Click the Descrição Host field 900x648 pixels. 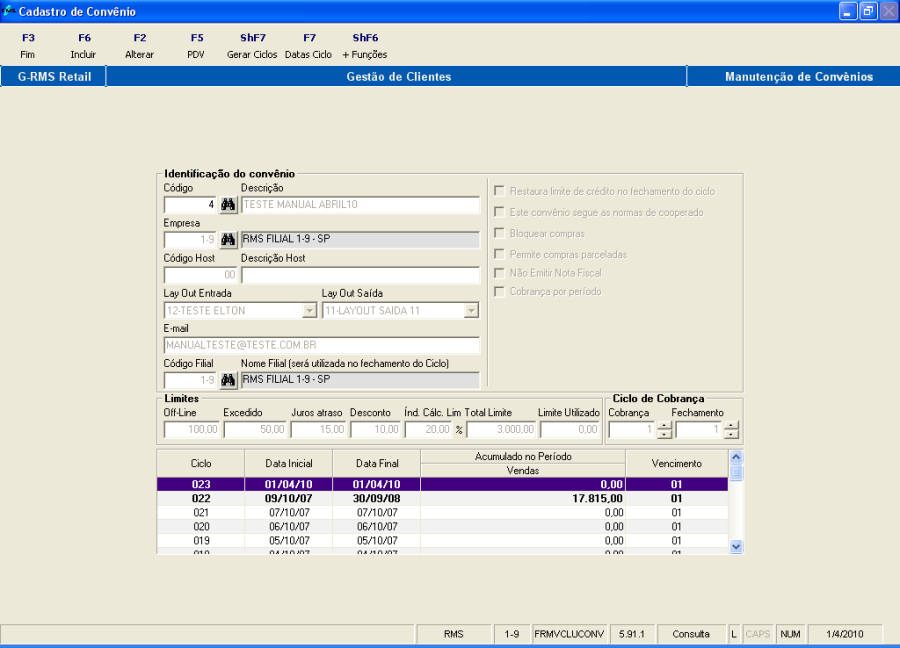click(360, 275)
